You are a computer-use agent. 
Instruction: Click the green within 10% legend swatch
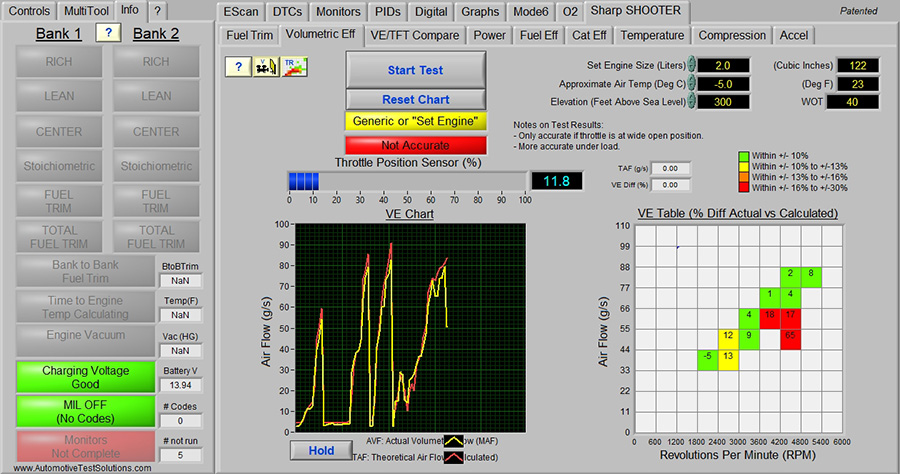pos(742,157)
